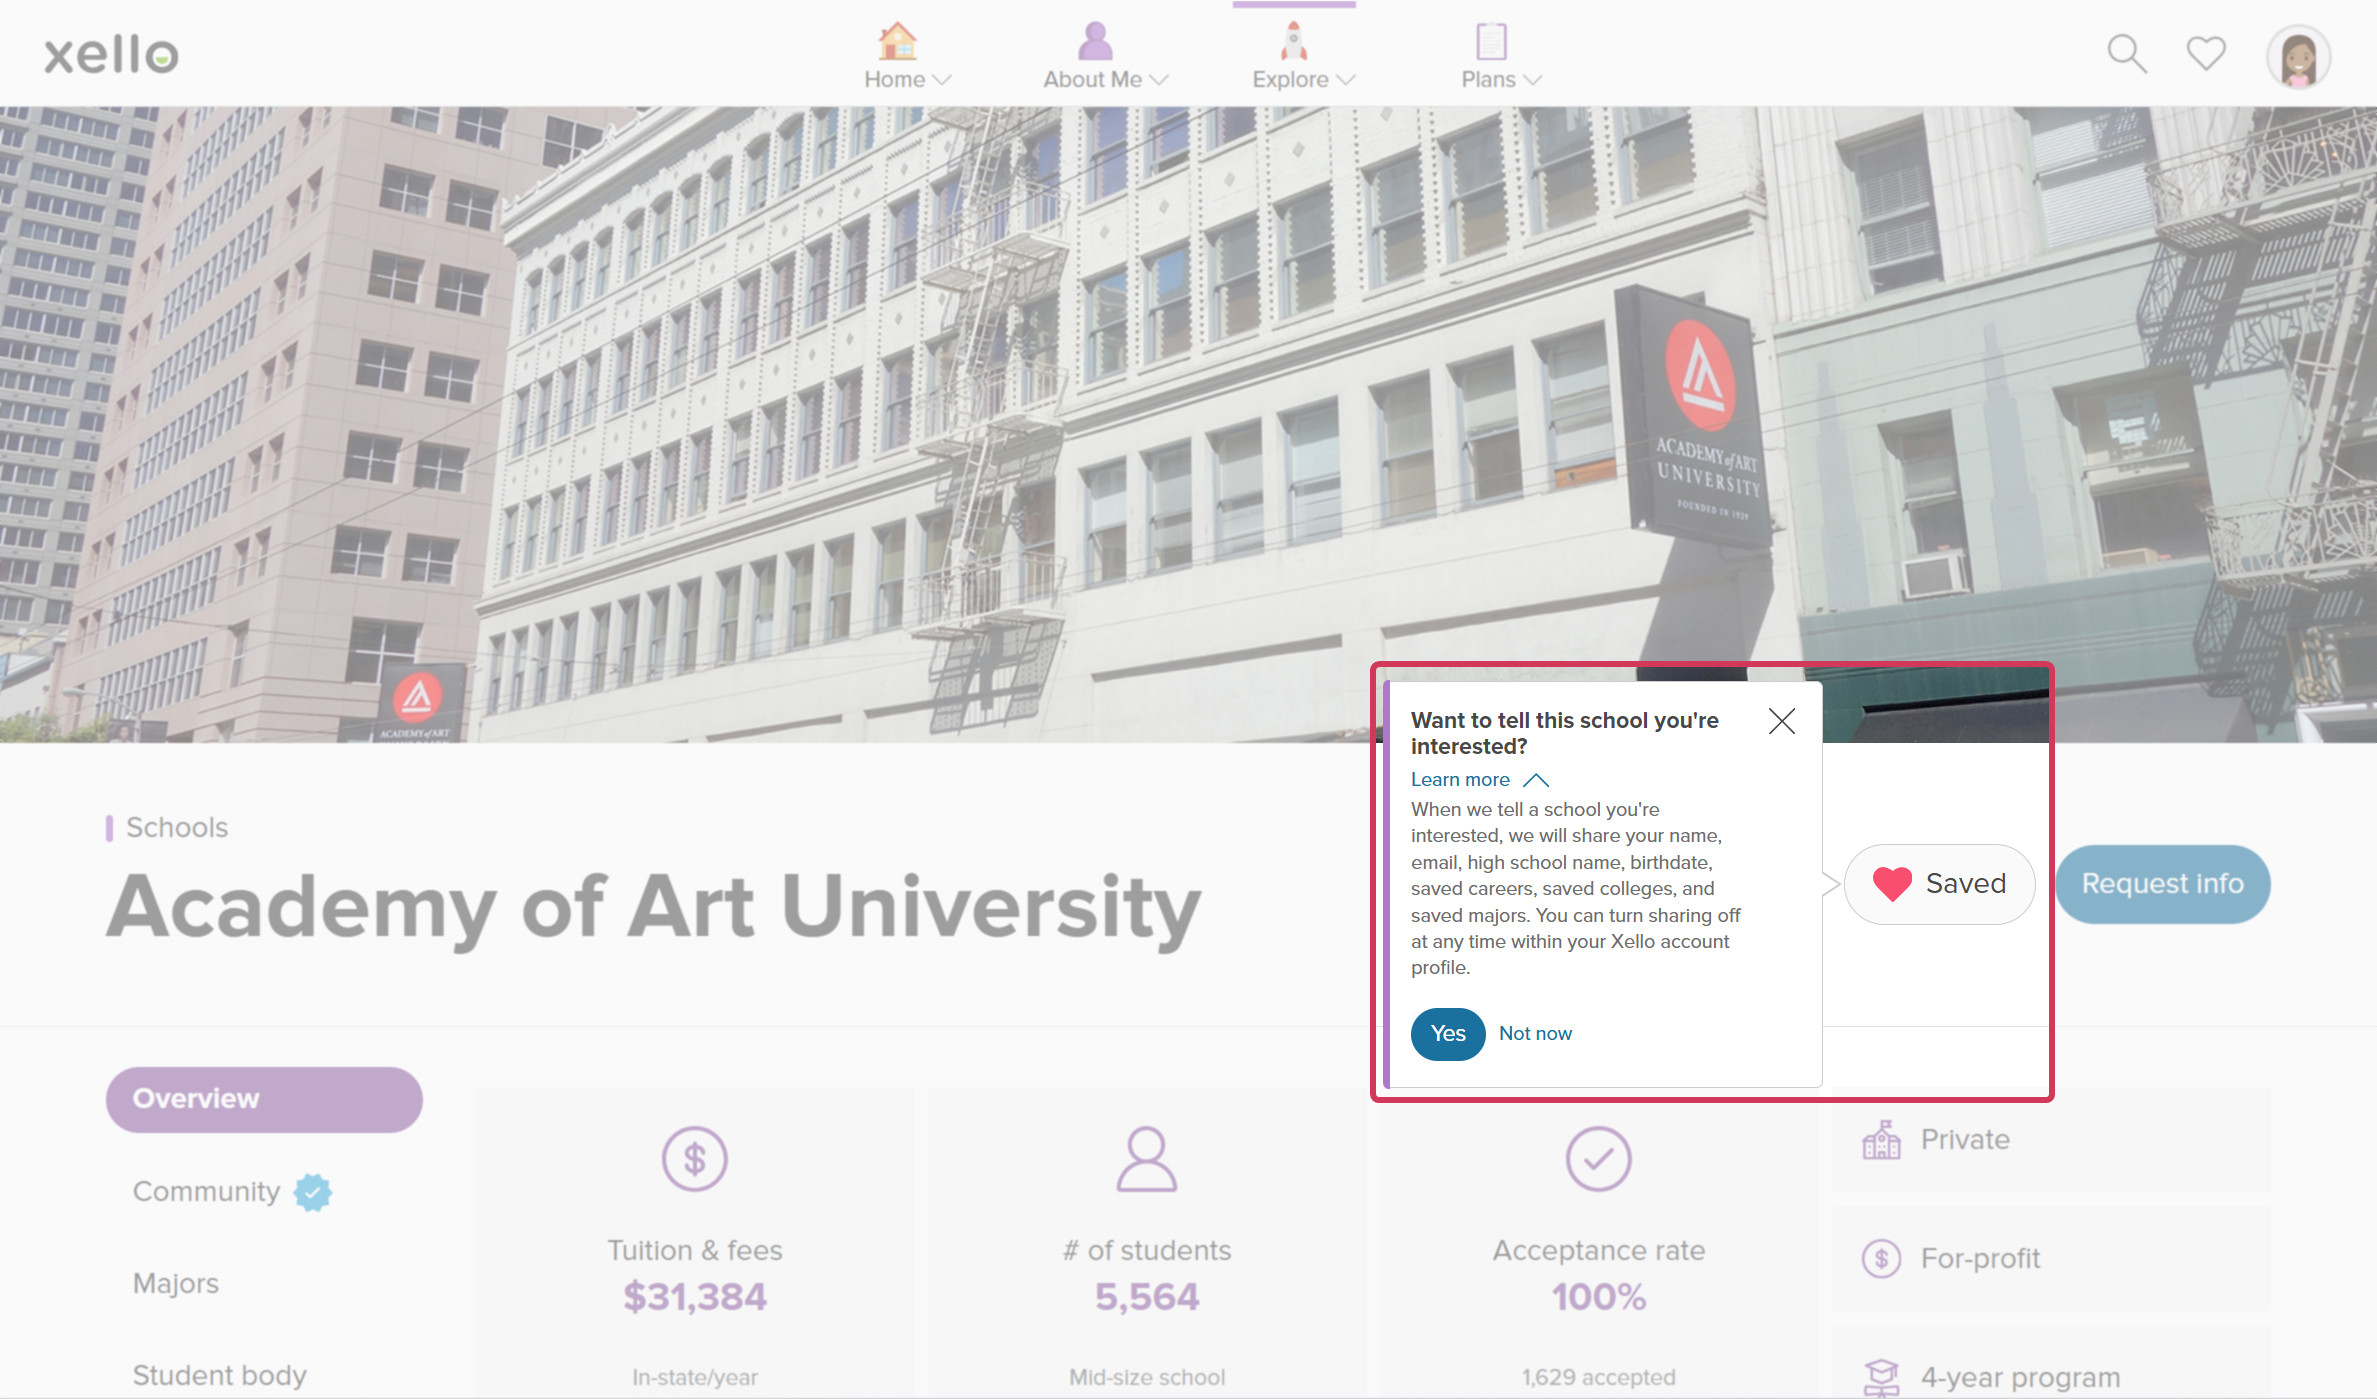Image resolution: width=2377 pixels, height=1399 pixels.
Task: Click Yes to share interest with the school
Action: 1447,1034
